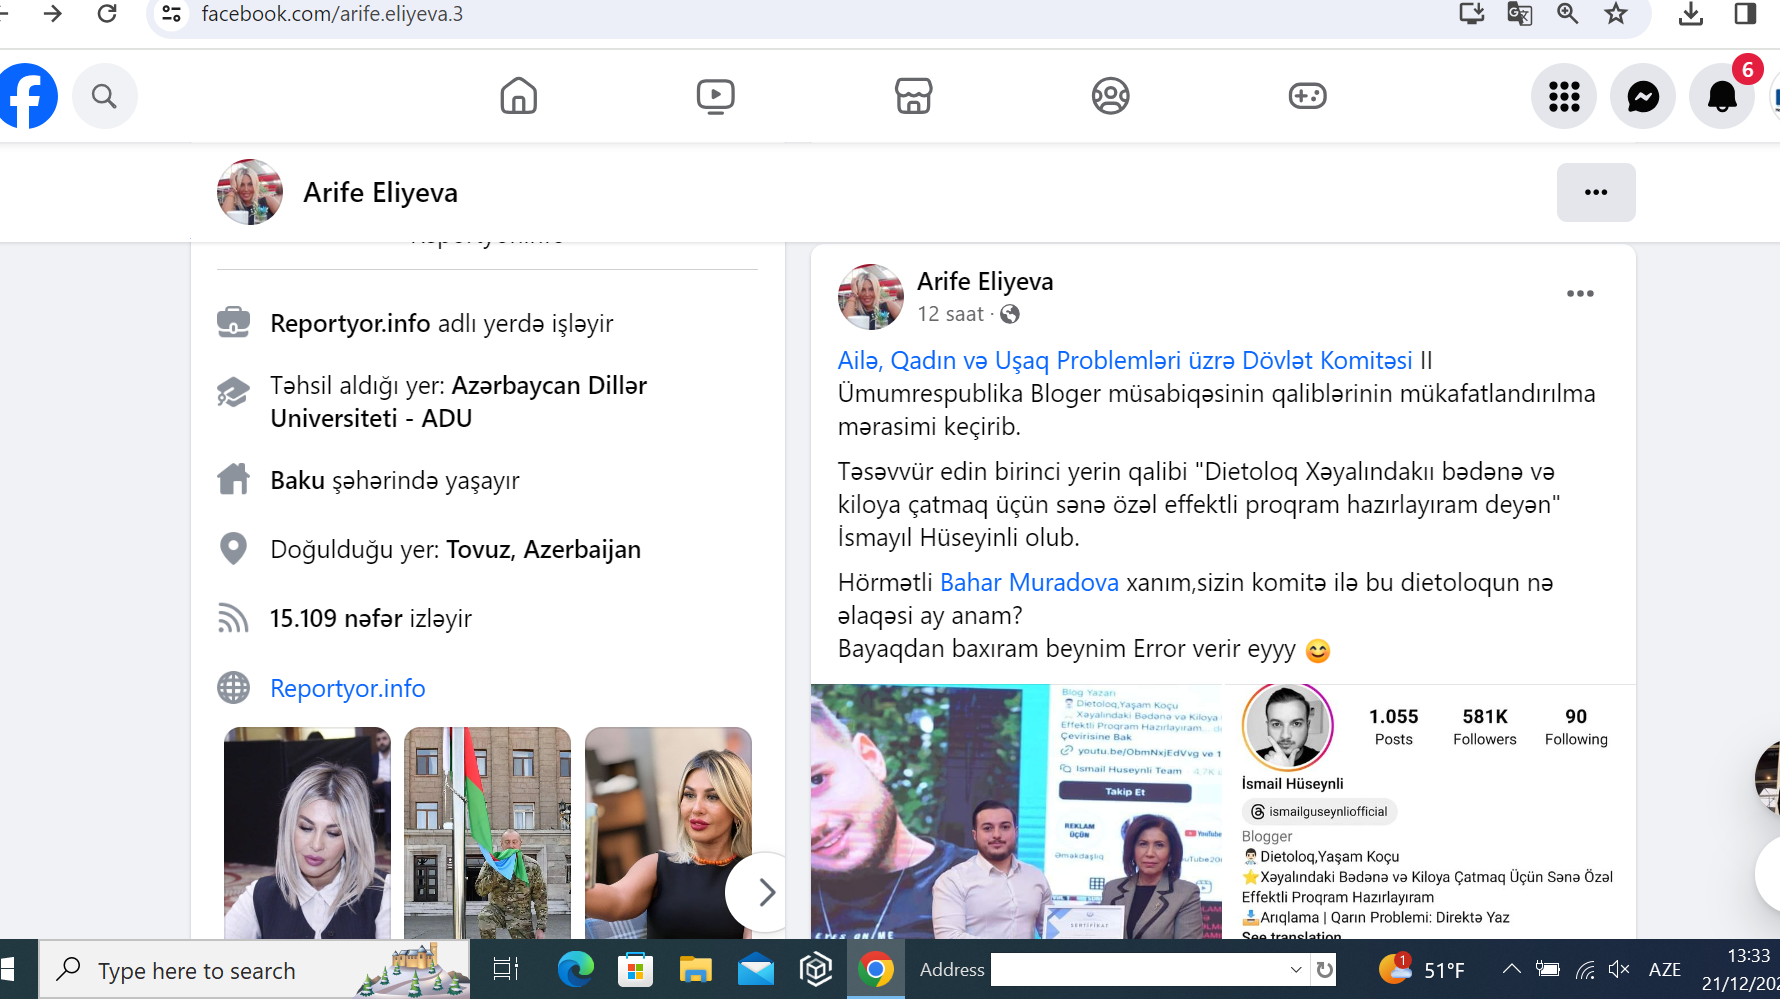Image resolution: width=1780 pixels, height=999 pixels.
Task: Open Chrome downloads
Action: pos(1691,14)
